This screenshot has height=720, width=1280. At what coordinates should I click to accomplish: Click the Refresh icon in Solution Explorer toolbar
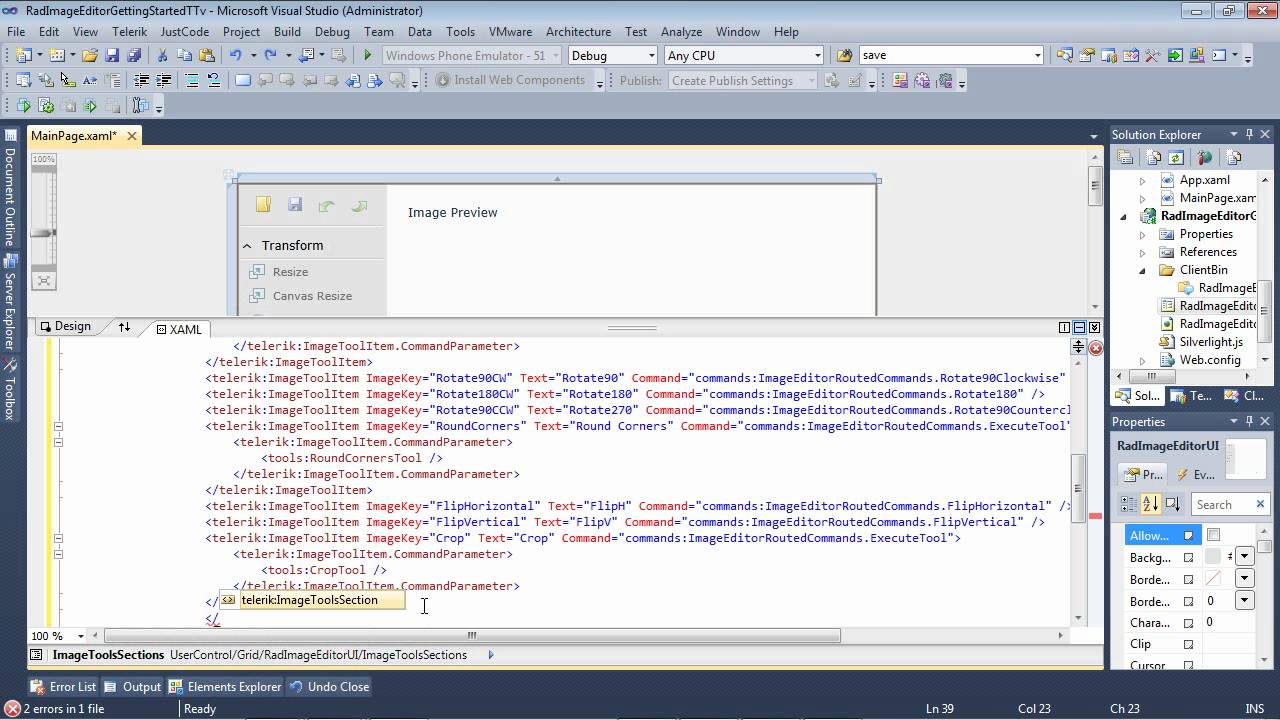1176,158
